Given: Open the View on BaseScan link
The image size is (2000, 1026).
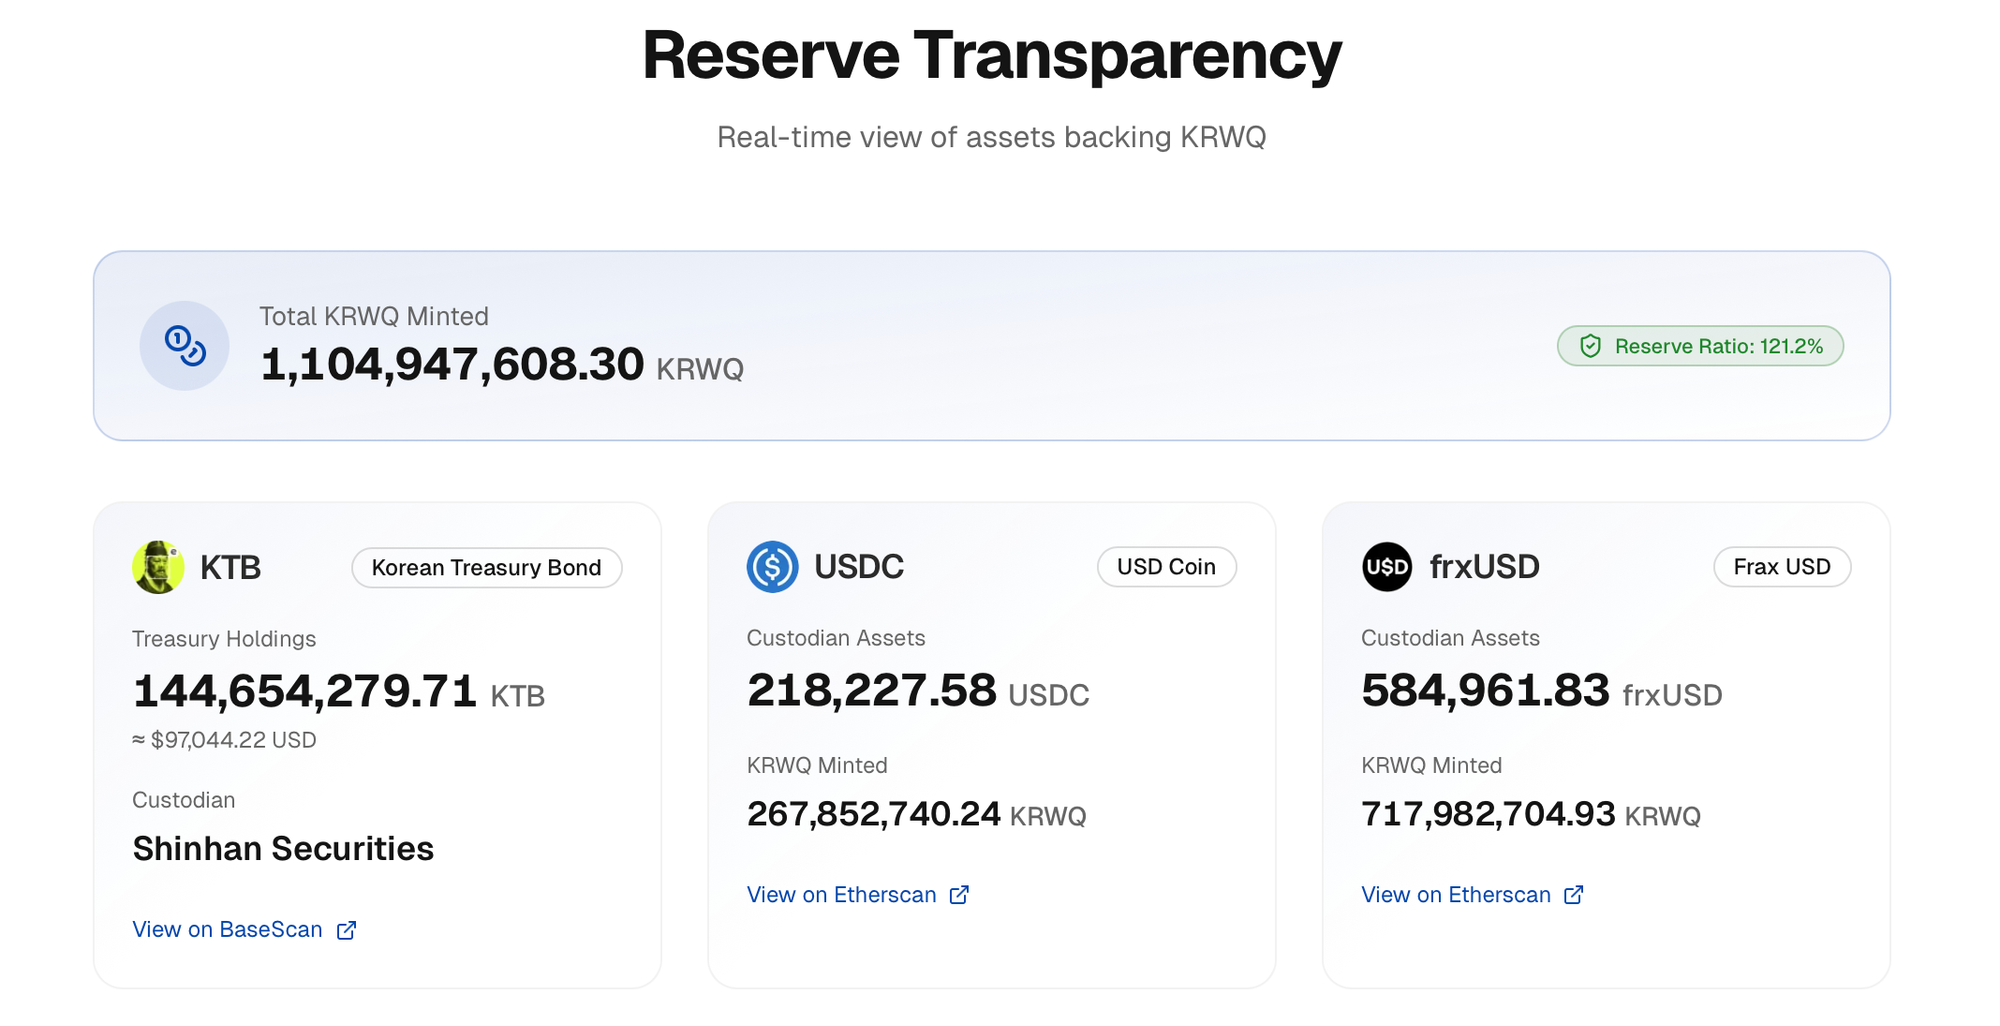Looking at the screenshot, I should pyautogui.click(x=228, y=930).
